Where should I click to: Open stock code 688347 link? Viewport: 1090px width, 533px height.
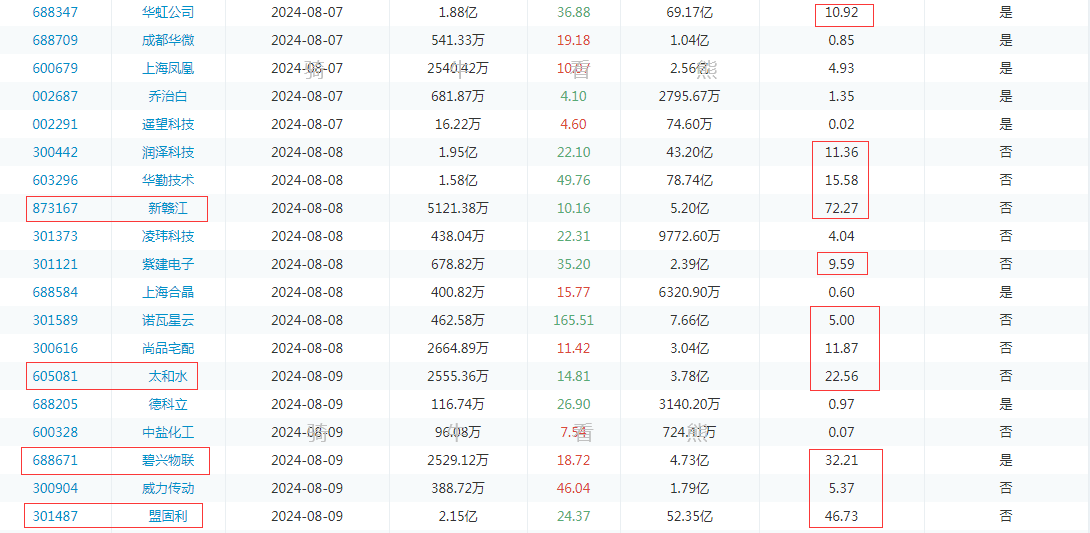coord(55,12)
